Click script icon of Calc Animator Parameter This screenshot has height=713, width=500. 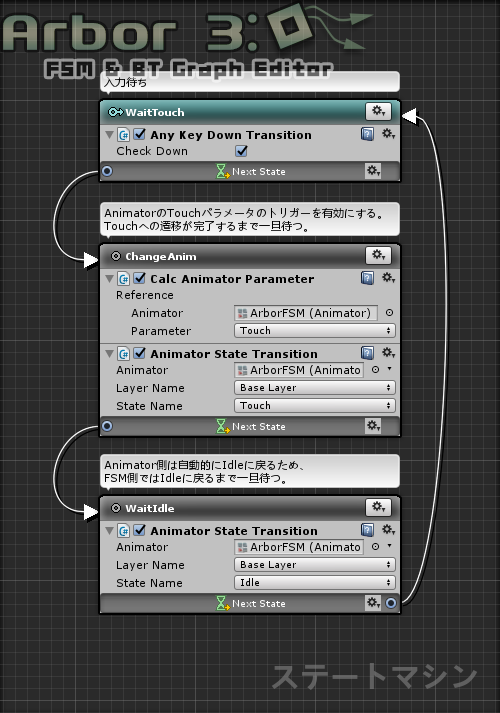pos(124,278)
